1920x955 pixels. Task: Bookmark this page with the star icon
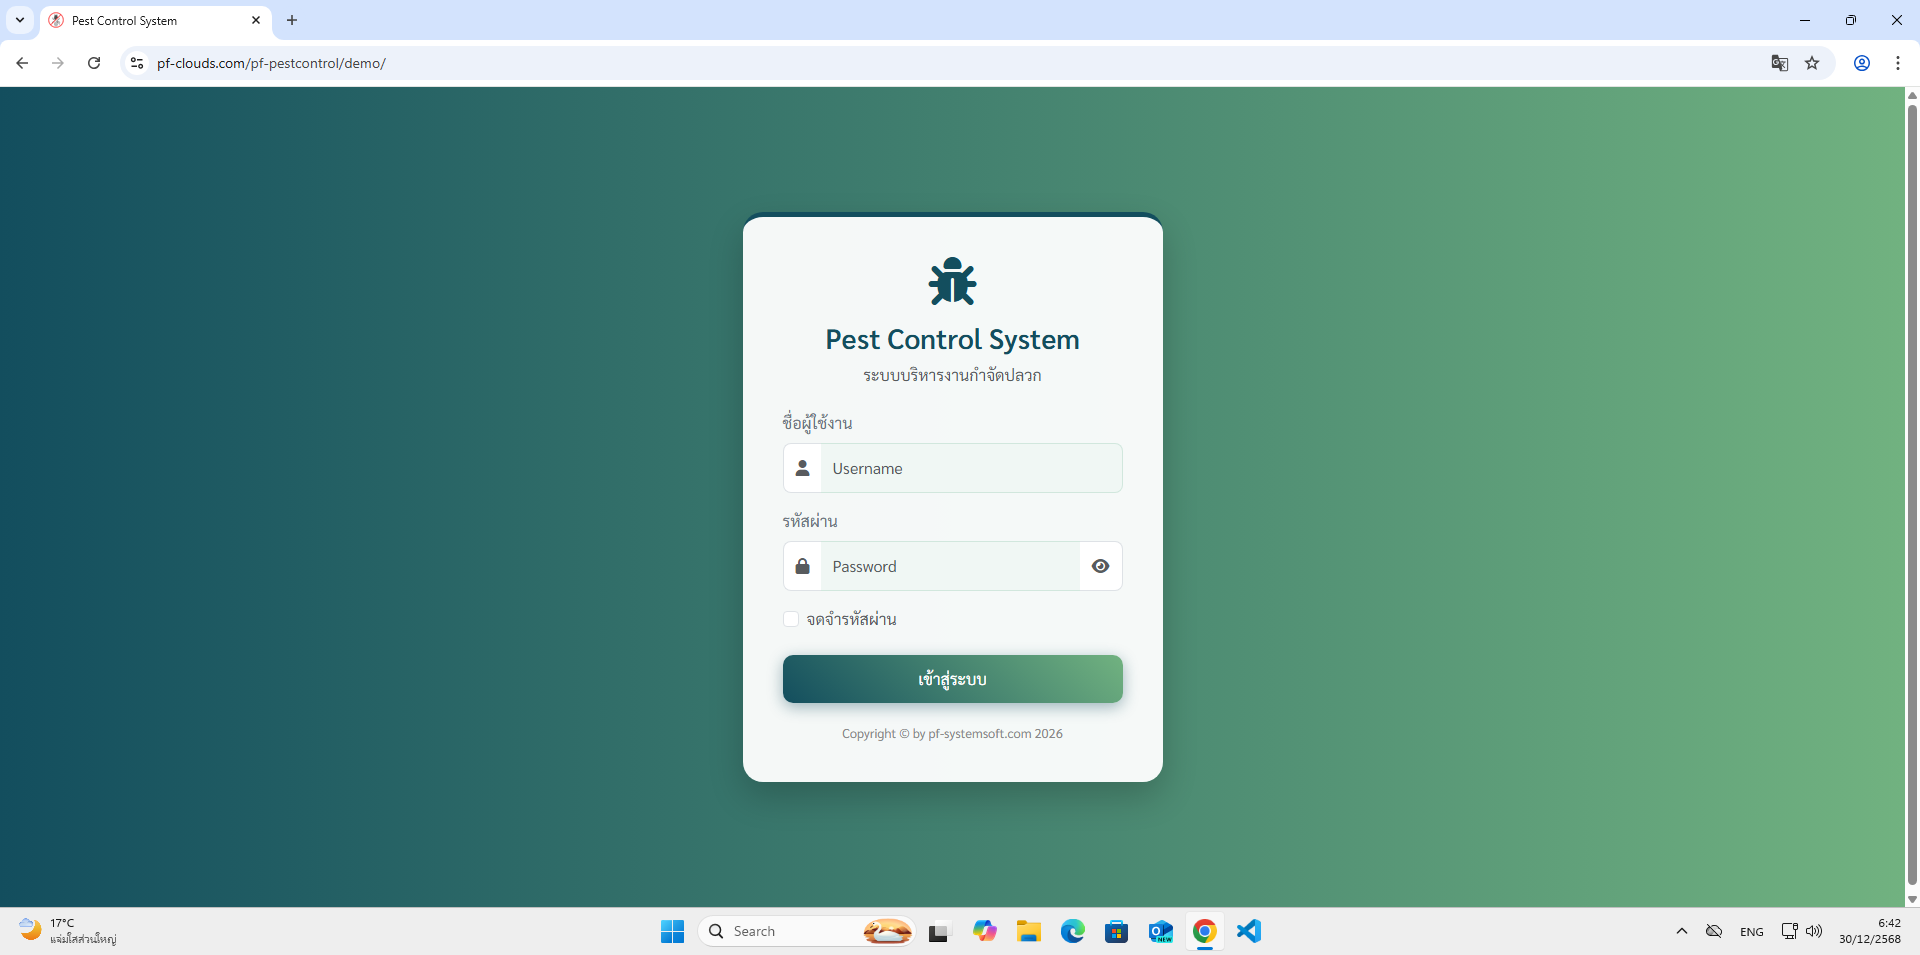(1812, 63)
